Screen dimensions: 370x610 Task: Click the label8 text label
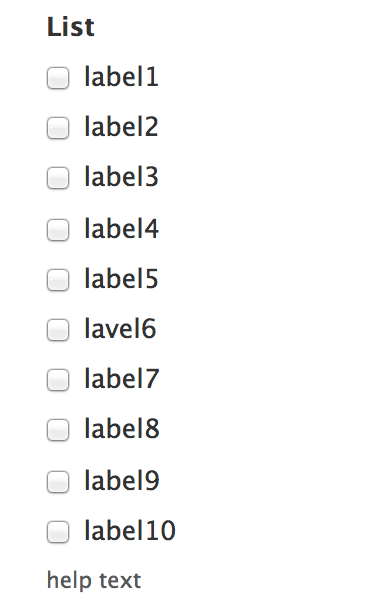pyautogui.click(x=122, y=428)
